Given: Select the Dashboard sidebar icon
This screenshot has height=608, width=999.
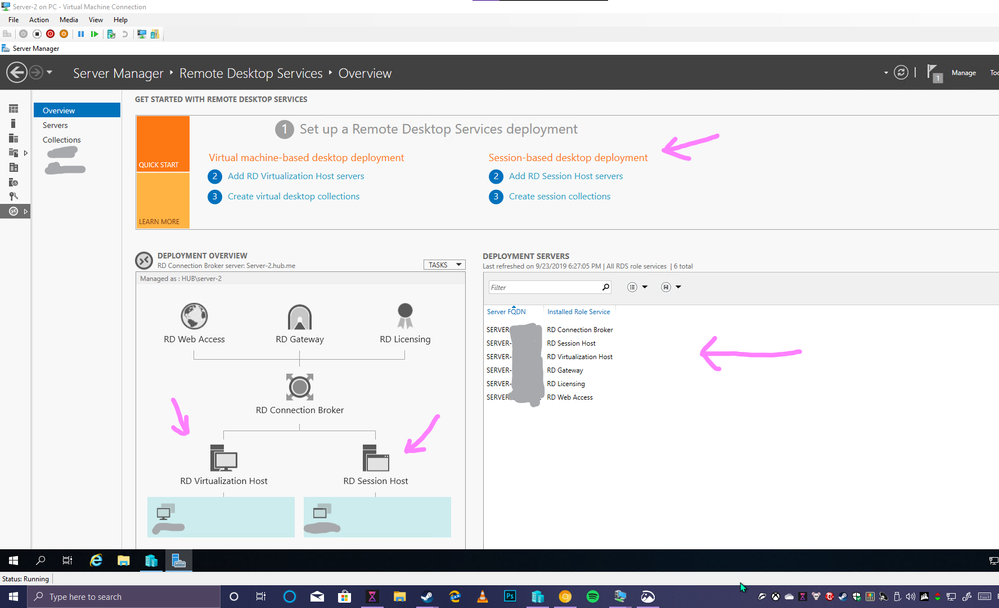Looking at the screenshot, I should (13, 109).
